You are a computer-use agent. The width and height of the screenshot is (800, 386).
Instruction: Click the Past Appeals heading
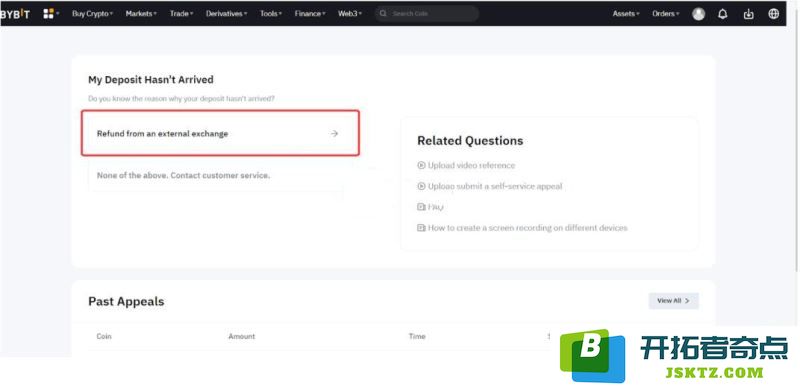pos(126,301)
